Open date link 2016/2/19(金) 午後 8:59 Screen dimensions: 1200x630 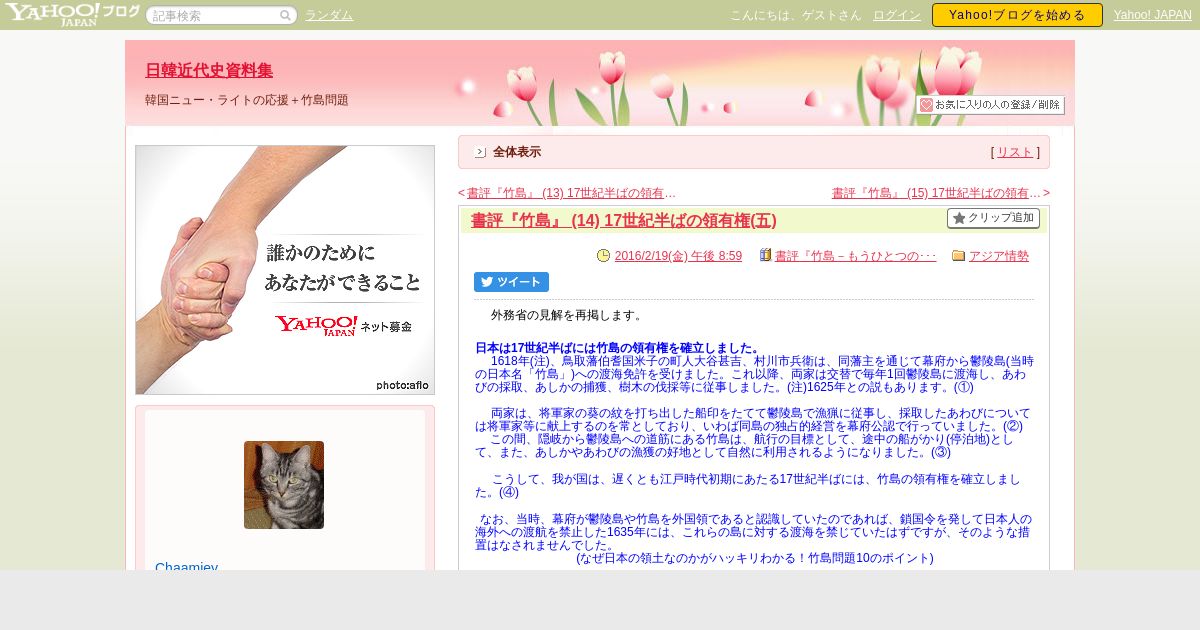[678, 256]
